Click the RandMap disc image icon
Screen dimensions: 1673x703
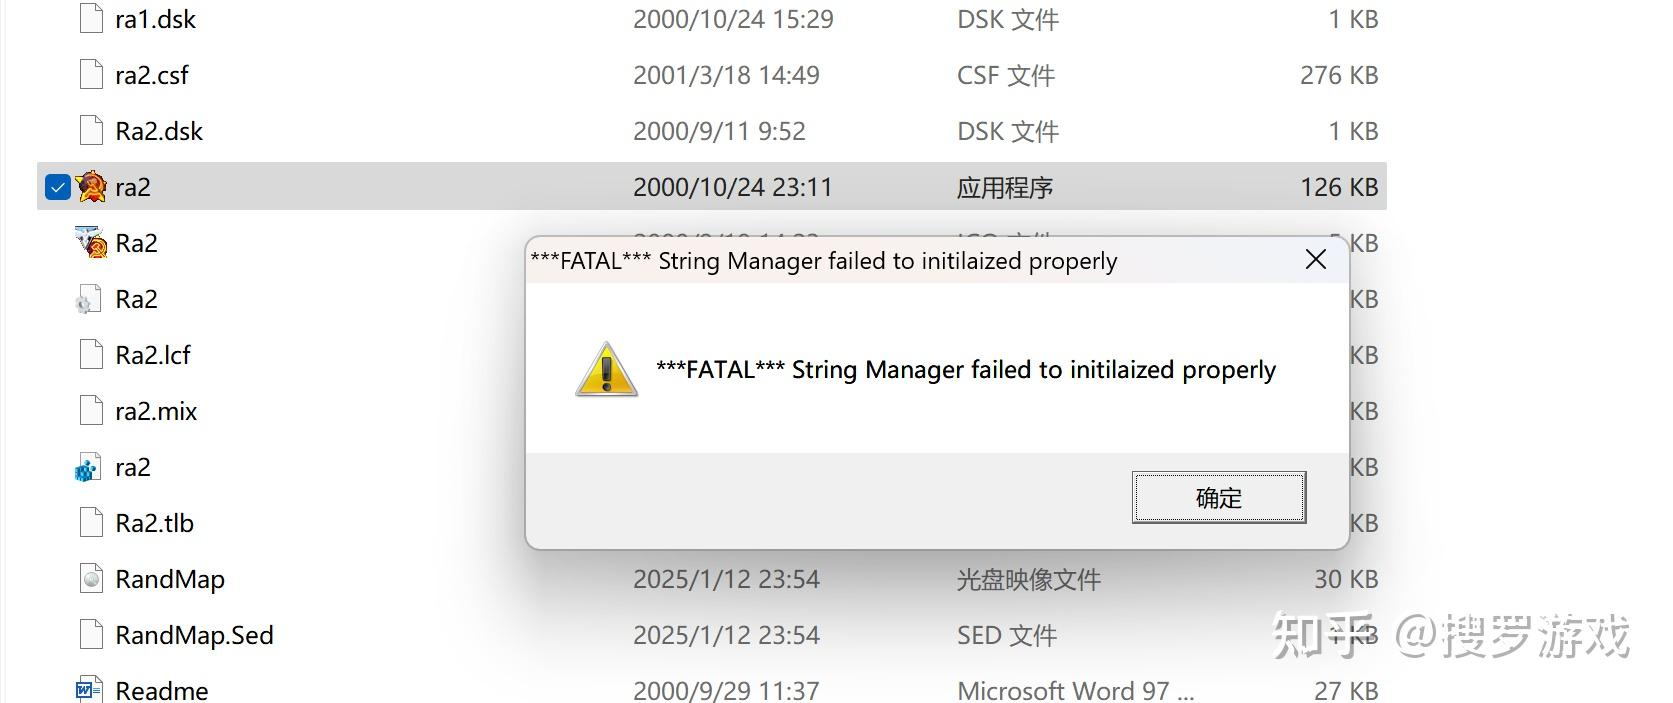[89, 578]
